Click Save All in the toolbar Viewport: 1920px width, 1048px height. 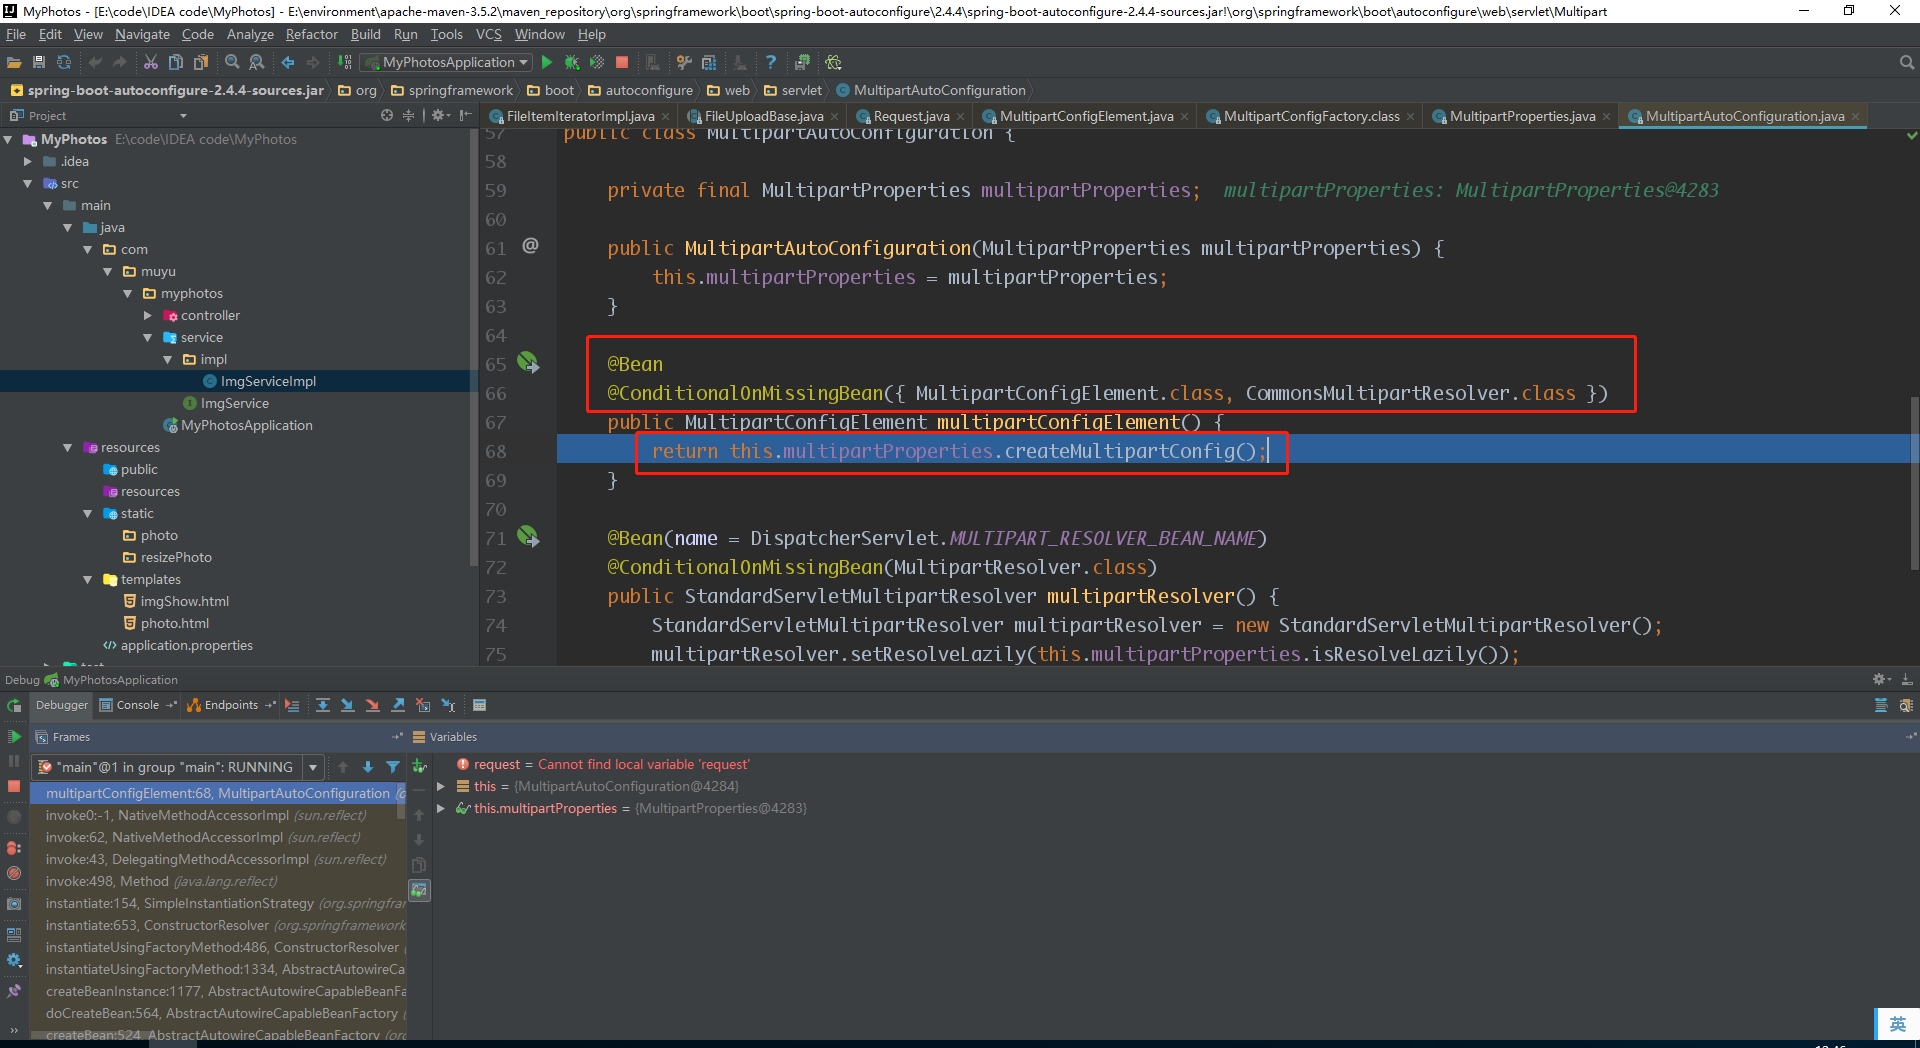pyautogui.click(x=39, y=62)
